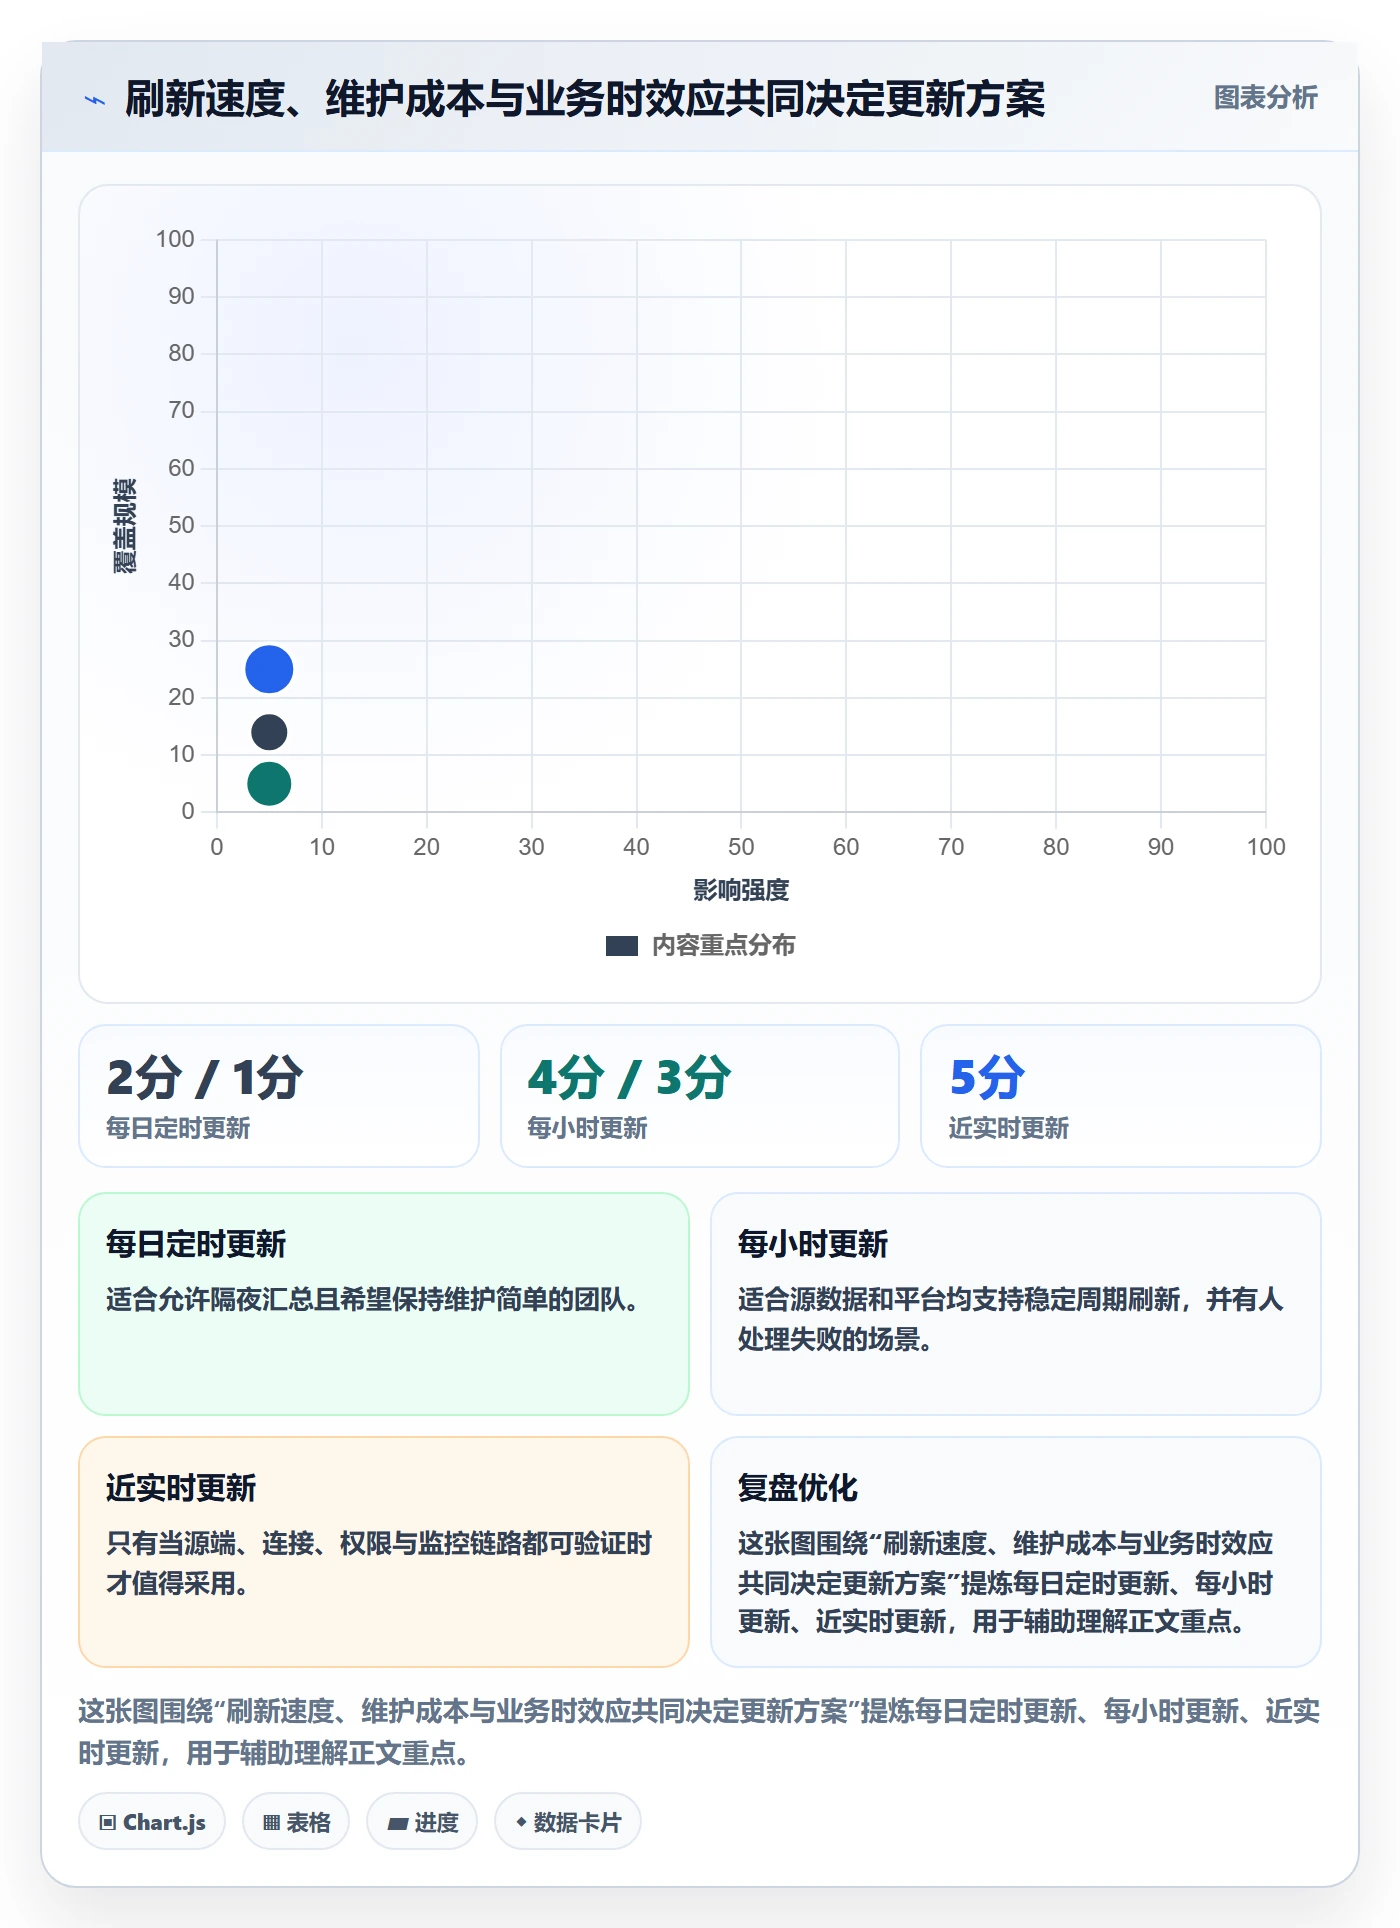Open the 复盘优化 summary card
Viewport: 1400px width, 1928px height.
pos(1016,1551)
